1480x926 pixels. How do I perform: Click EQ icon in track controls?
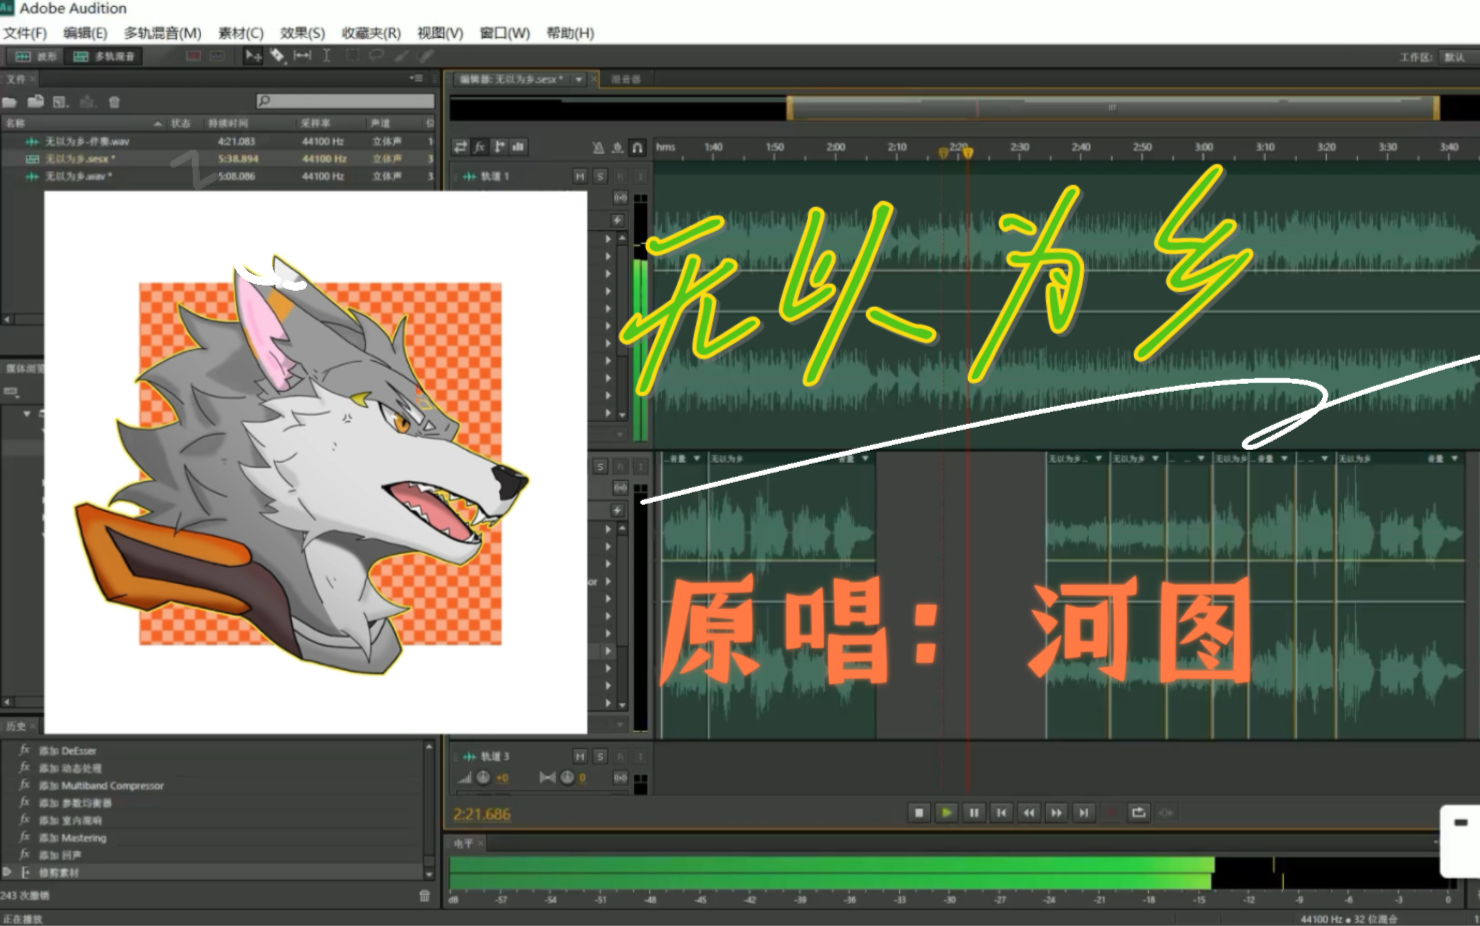(x=518, y=147)
